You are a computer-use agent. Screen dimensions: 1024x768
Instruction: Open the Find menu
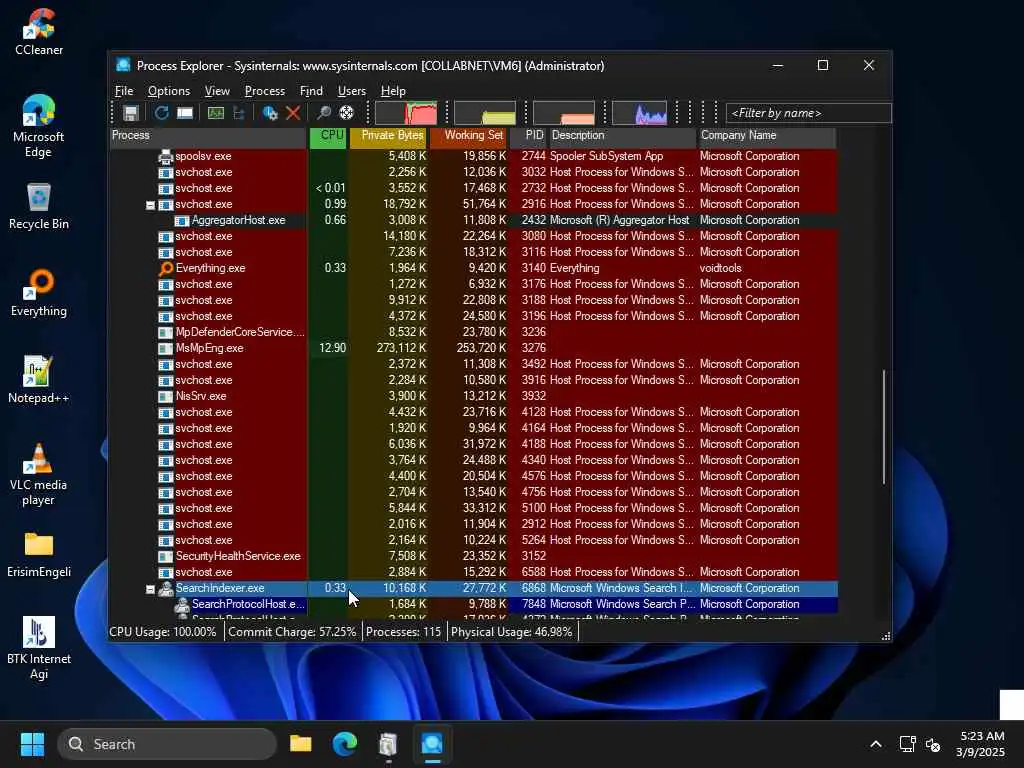311,91
